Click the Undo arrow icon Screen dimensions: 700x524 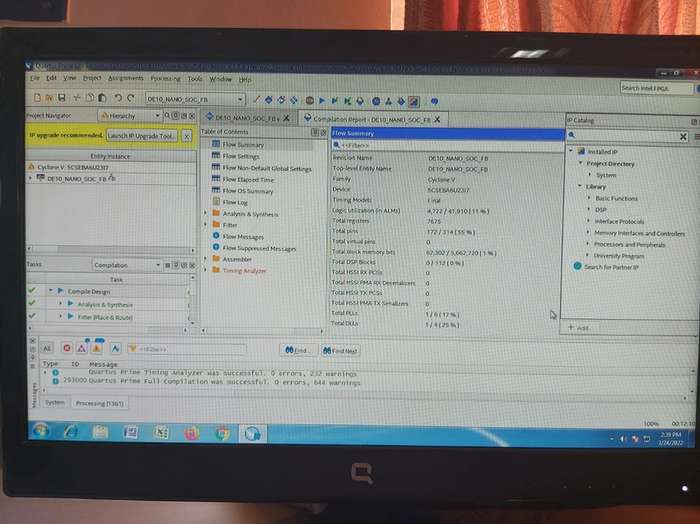point(118,97)
